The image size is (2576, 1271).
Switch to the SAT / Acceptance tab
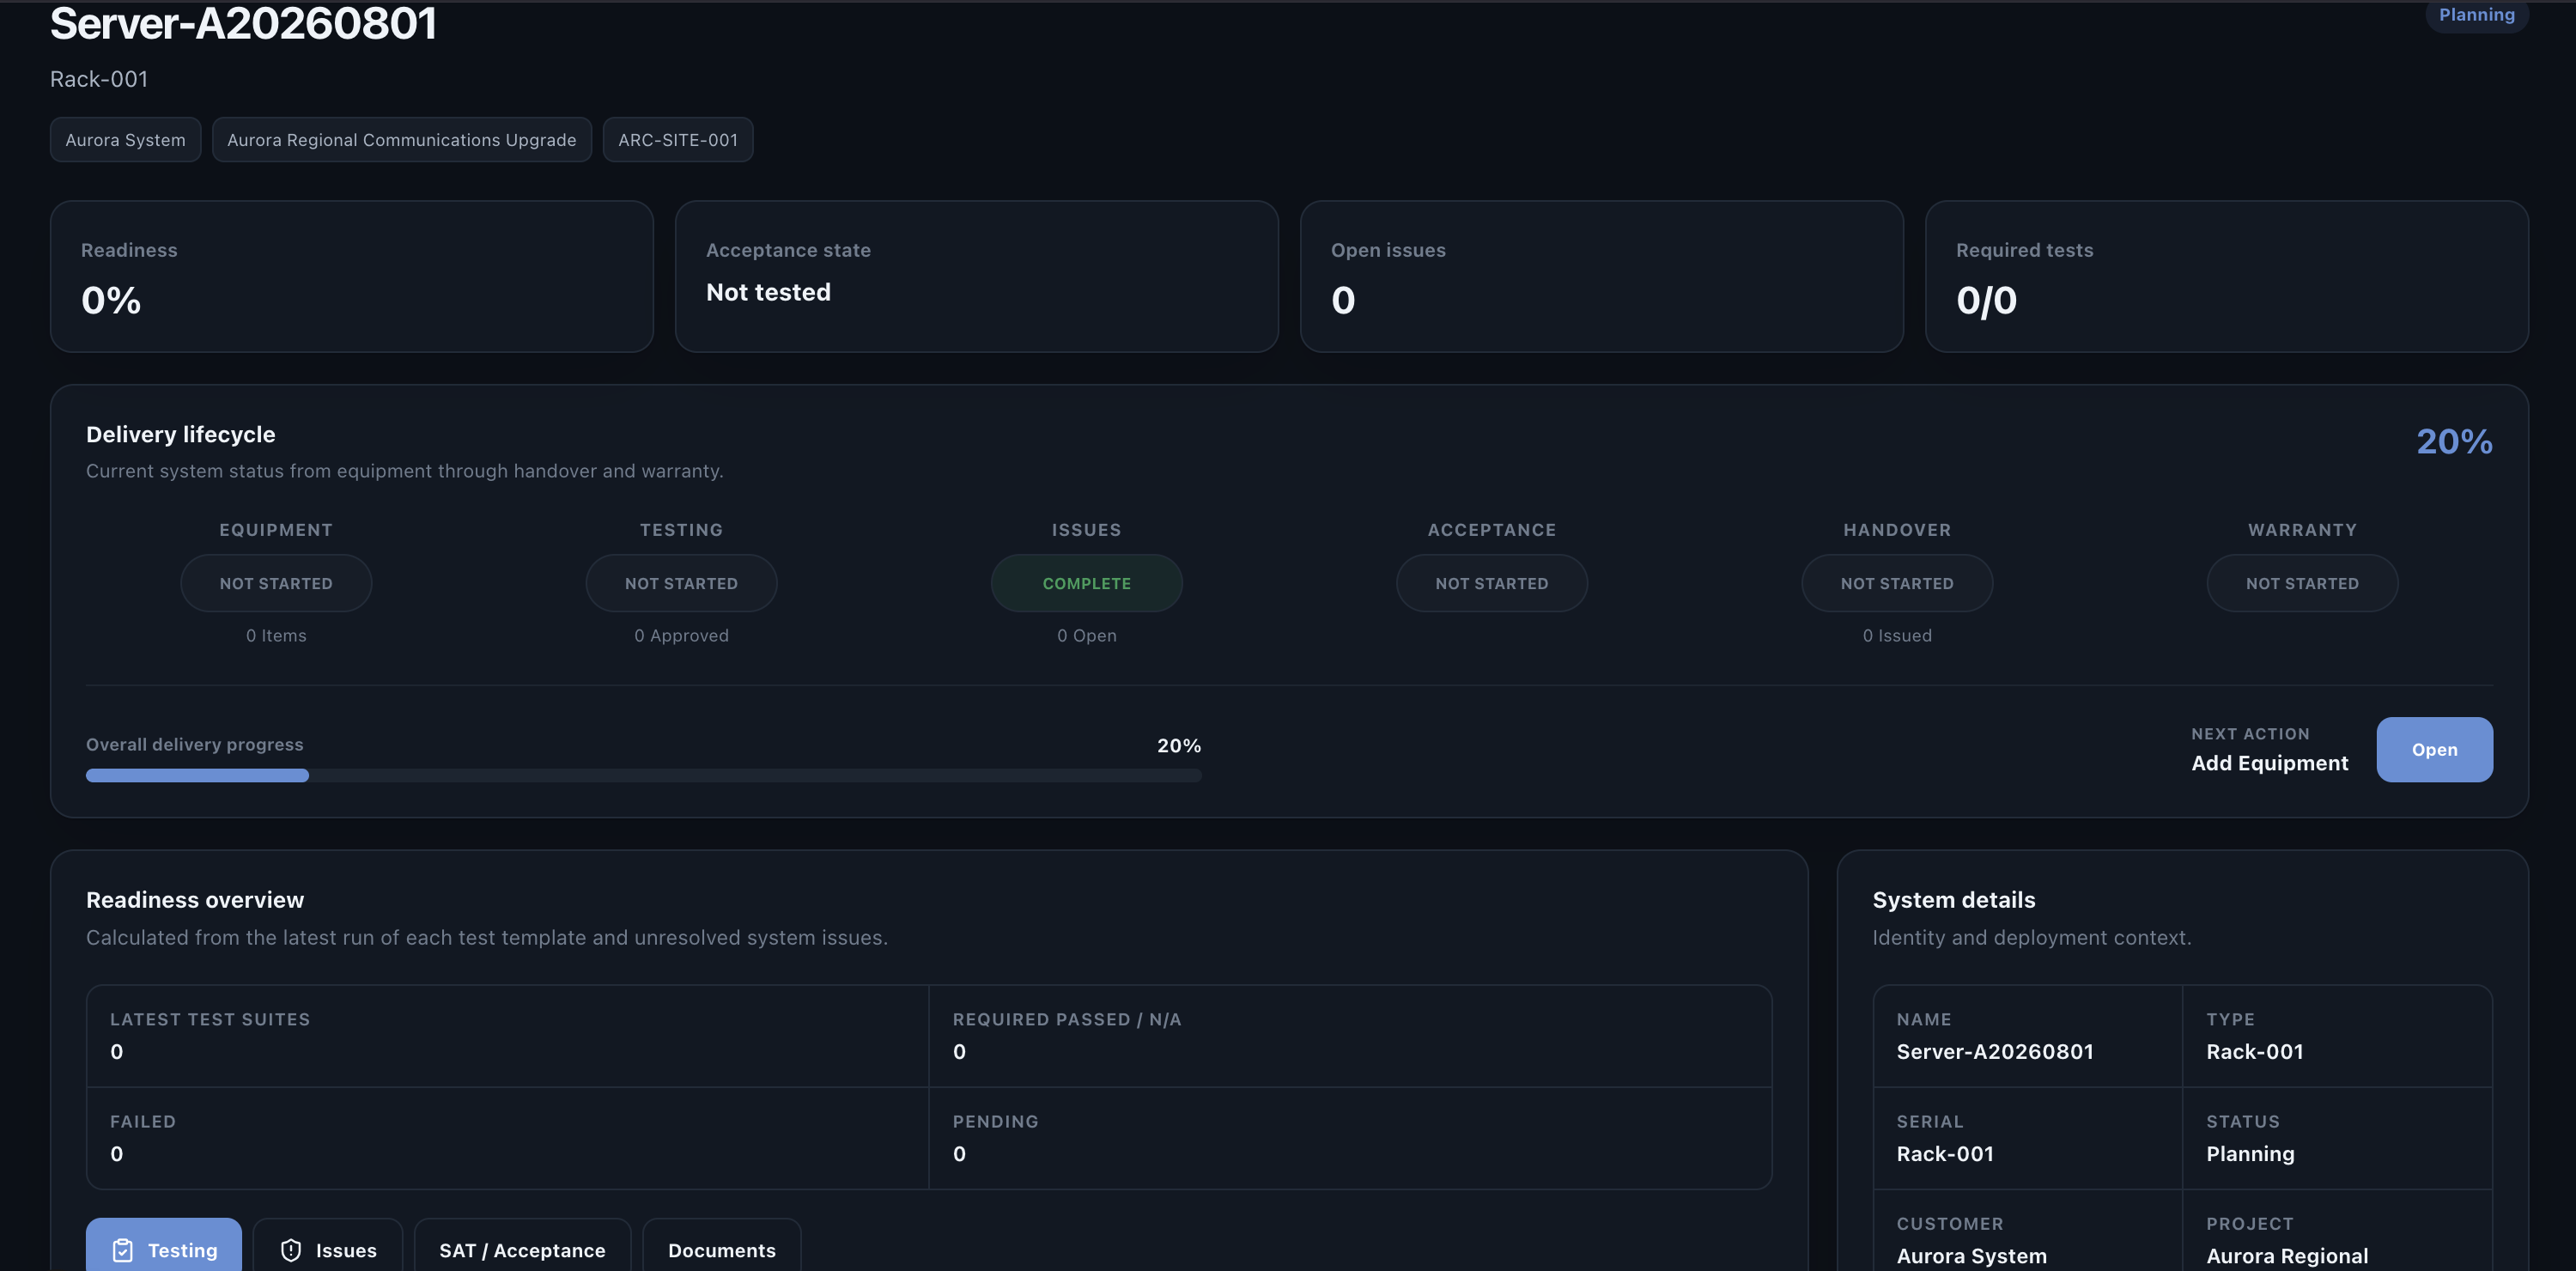[x=522, y=1246]
